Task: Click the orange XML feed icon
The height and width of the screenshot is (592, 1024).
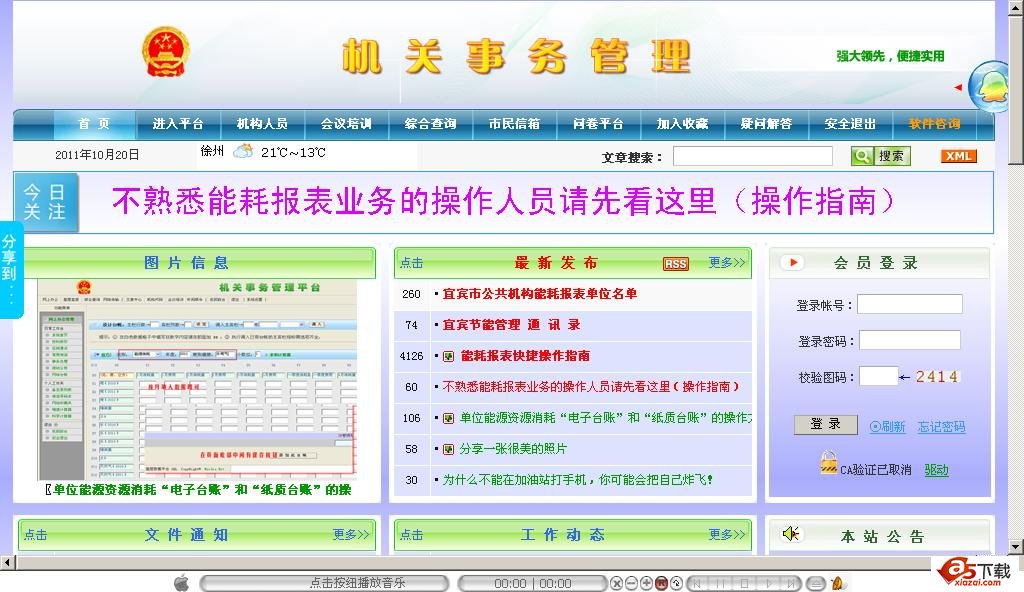Action: [958, 156]
